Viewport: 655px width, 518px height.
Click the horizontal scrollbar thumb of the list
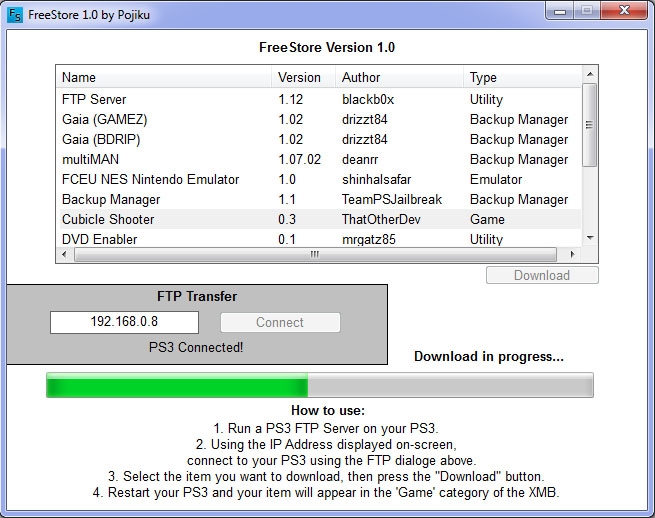(x=315, y=254)
